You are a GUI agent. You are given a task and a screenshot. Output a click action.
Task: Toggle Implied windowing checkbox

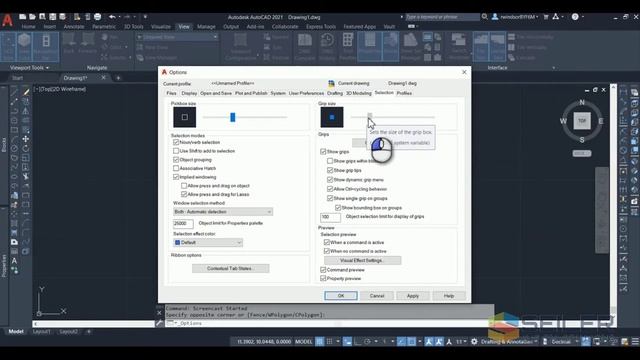pyautogui.click(x=176, y=177)
